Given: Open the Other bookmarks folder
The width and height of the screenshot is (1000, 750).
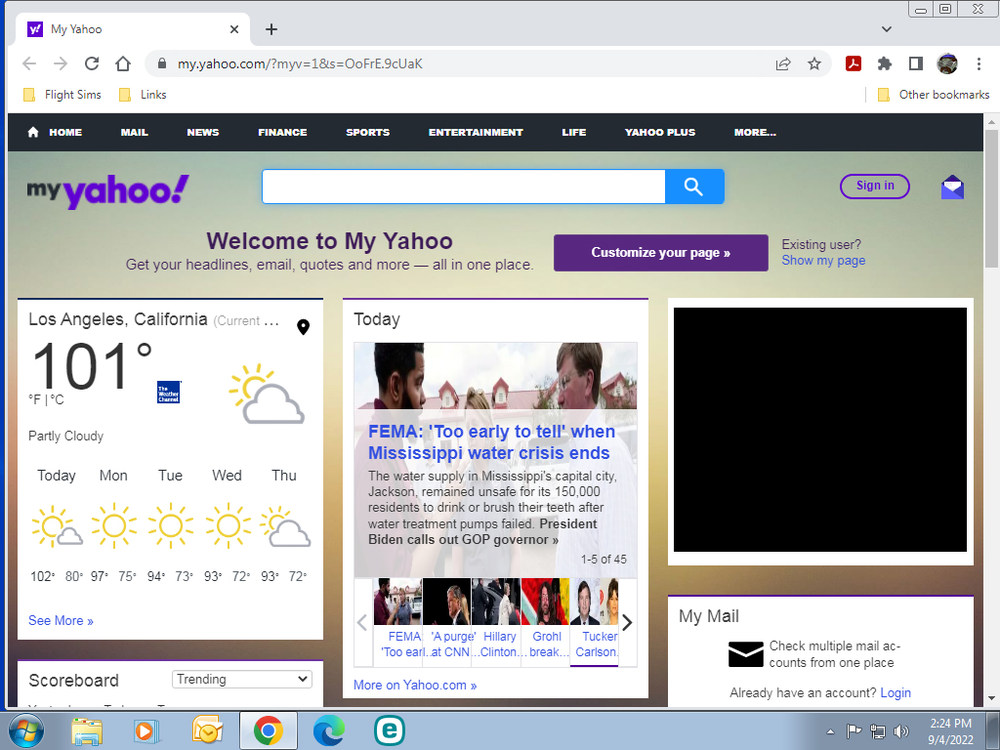Looking at the screenshot, I should [x=934, y=94].
